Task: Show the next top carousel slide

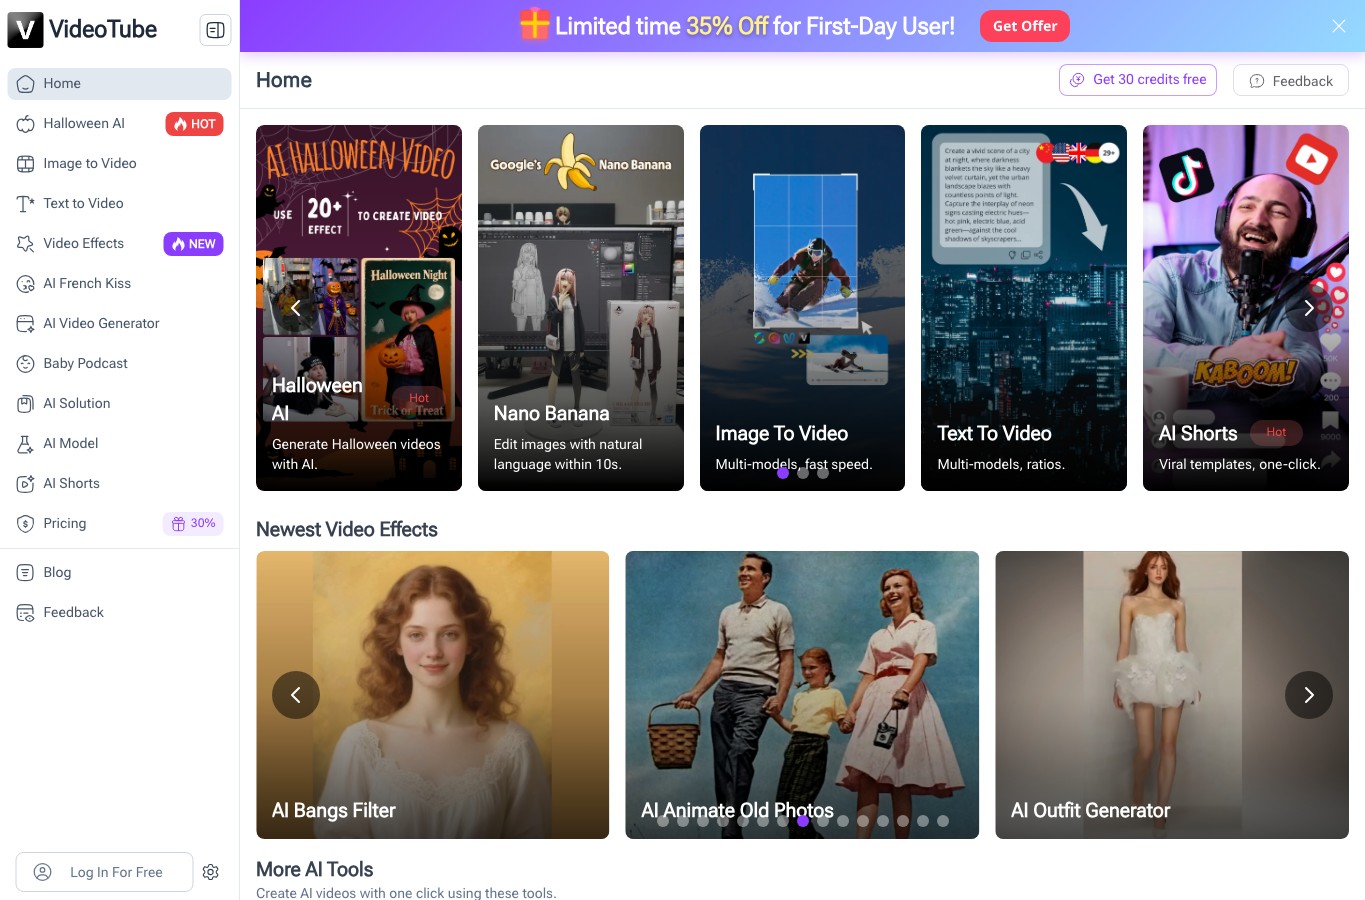Action: point(1309,308)
